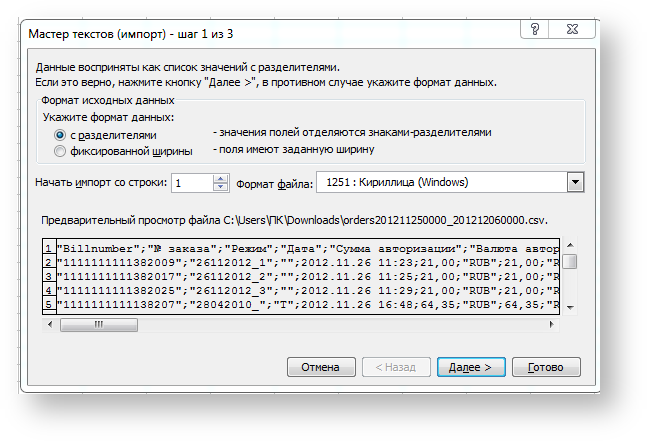Click the '1251 : Кириллица (Windows)' combo box
This screenshot has height=442, width=648.
[440, 182]
